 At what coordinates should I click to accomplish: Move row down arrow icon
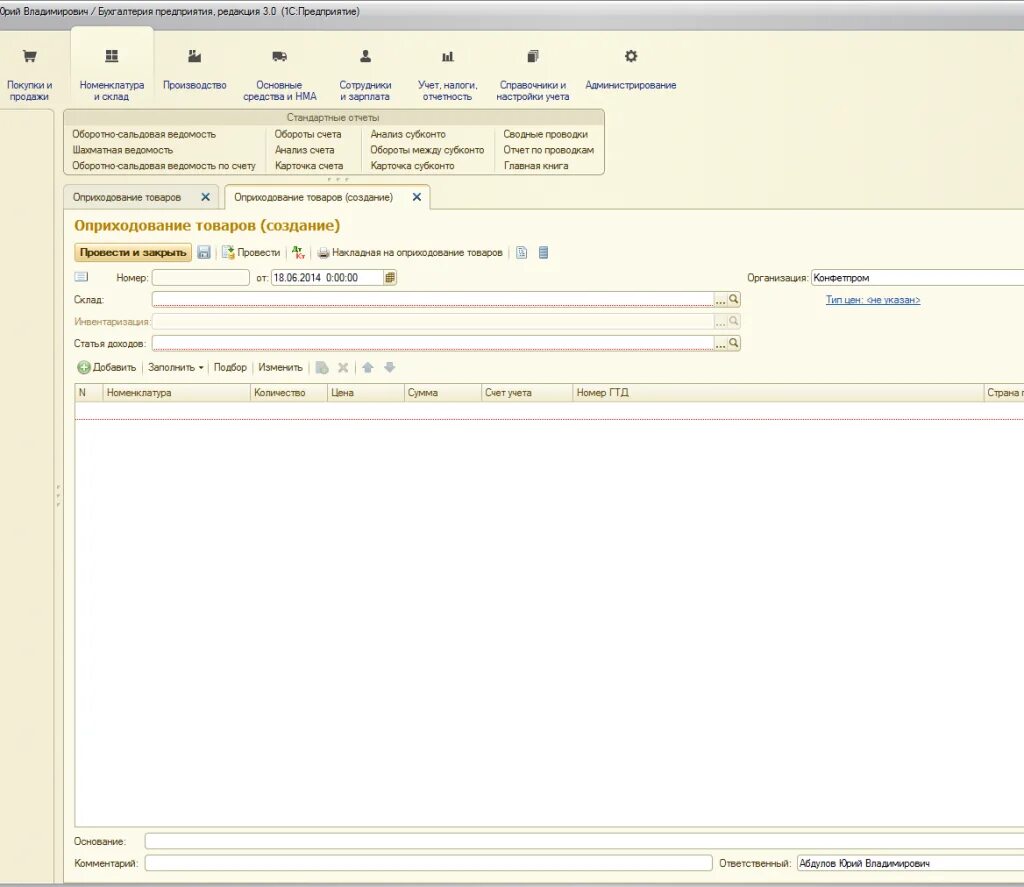click(390, 368)
